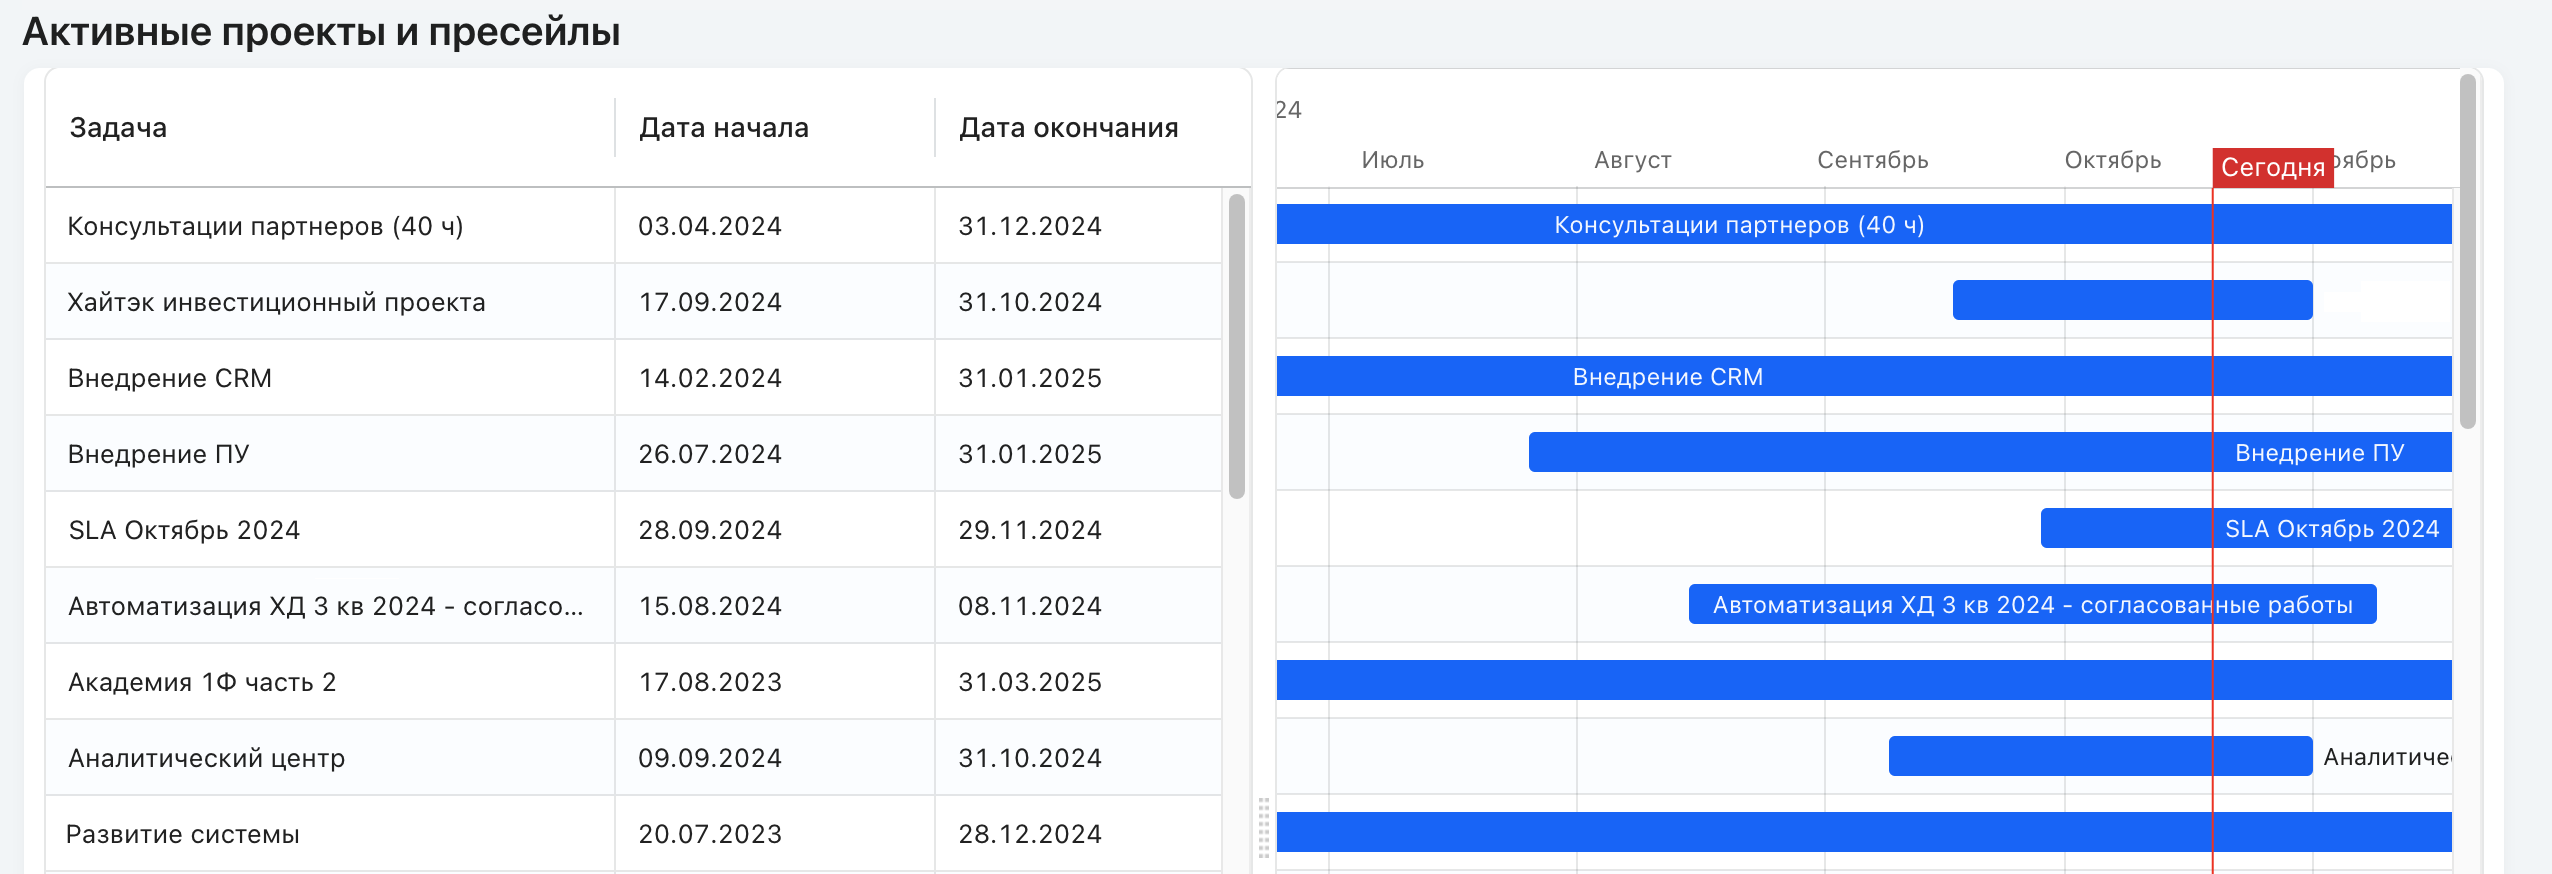Click the Аналитический центр task name
This screenshot has width=2552, height=874.
[207, 758]
